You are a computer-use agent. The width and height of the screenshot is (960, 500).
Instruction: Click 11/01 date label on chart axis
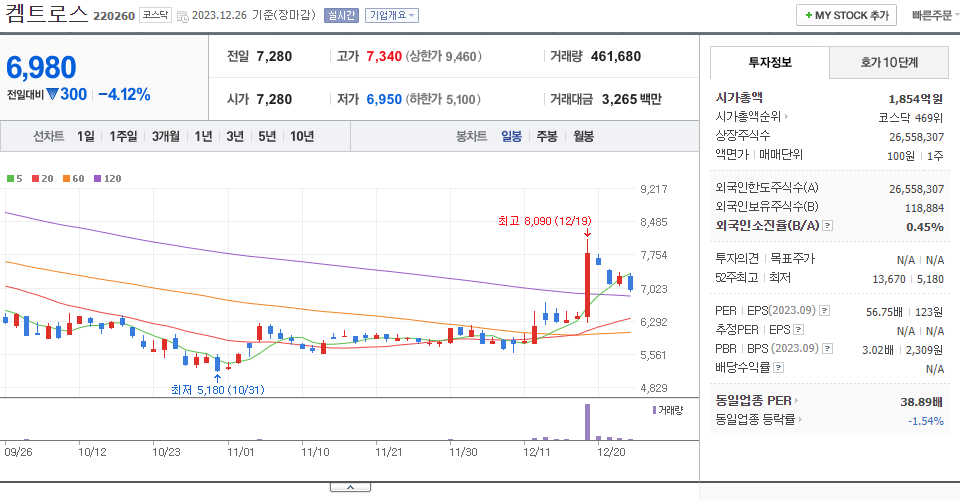tap(240, 452)
